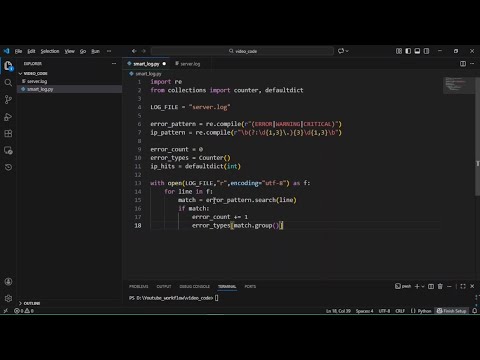Open the Edit menu
The height and width of the screenshot is (360, 480).
click(31, 51)
